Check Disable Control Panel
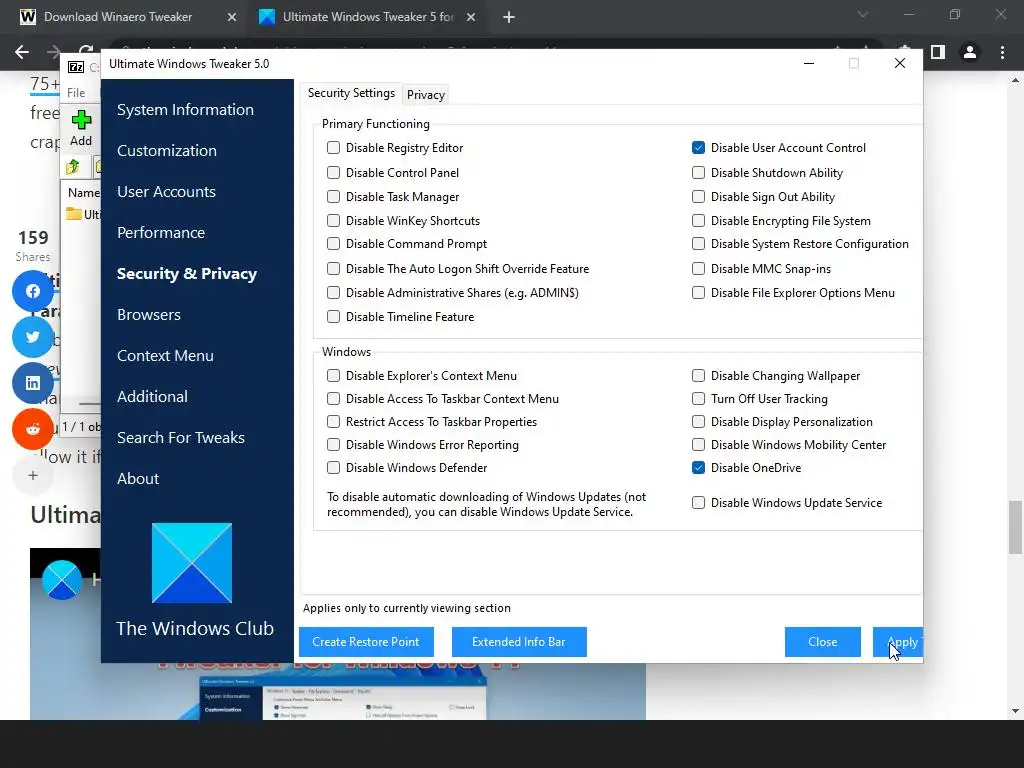Image resolution: width=1024 pixels, height=768 pixels. 333,172
